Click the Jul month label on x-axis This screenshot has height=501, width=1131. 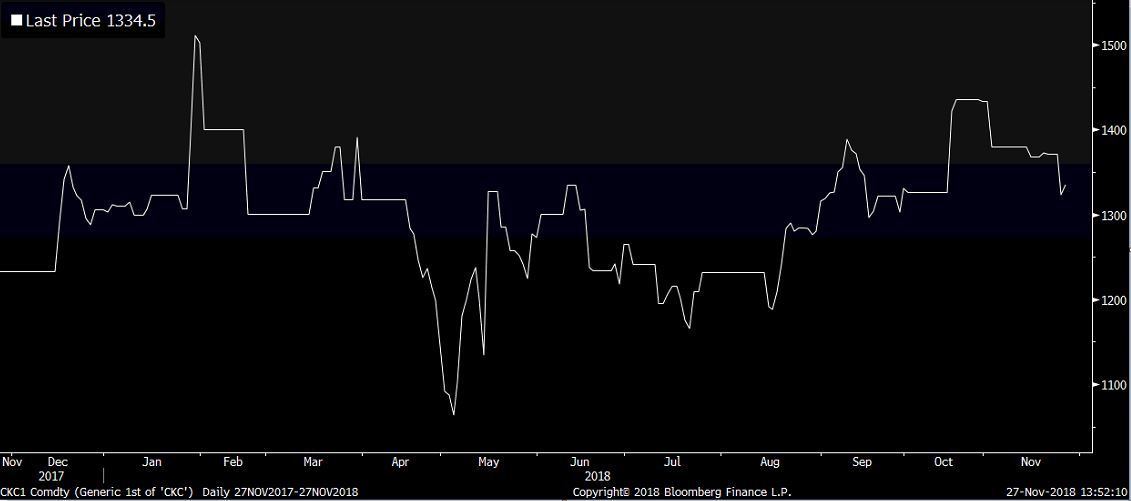point(672,462)
